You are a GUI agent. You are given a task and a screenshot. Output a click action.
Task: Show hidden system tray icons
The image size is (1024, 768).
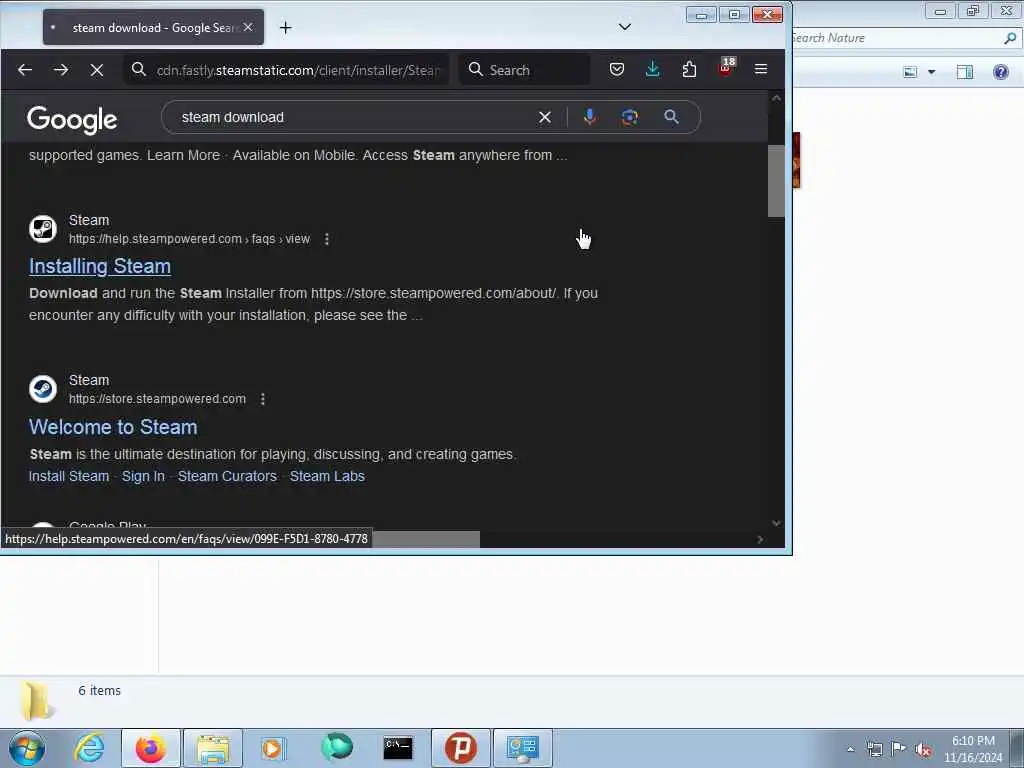[850, 749]
